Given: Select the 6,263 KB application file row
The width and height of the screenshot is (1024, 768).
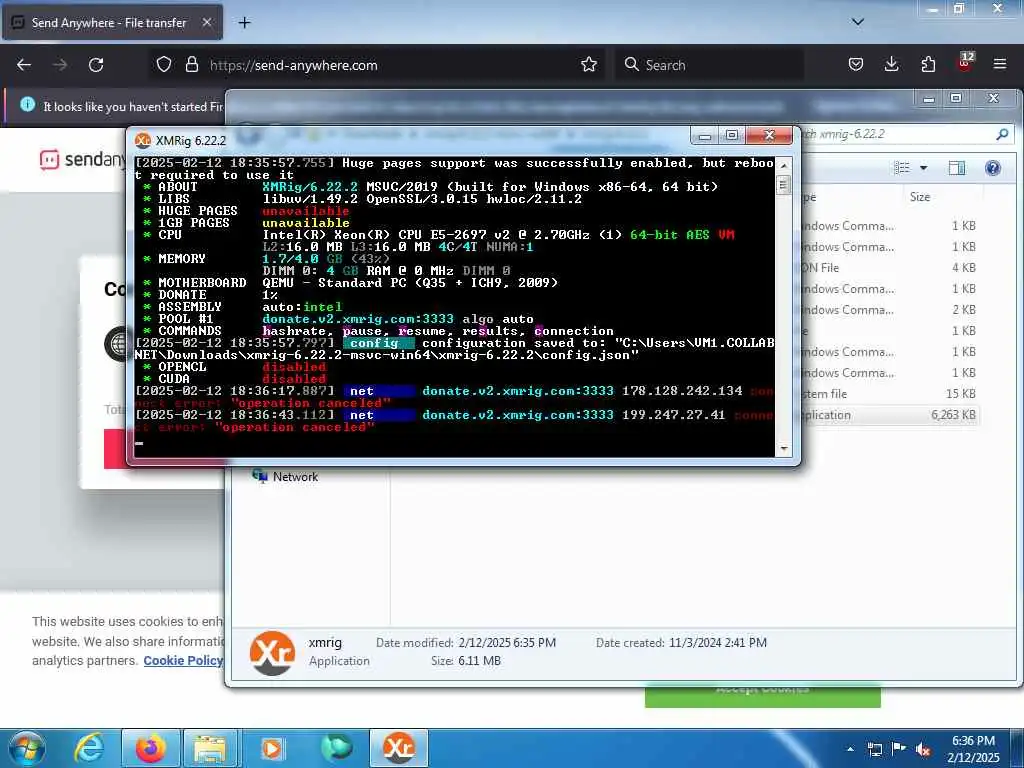Looking at the screenshot, I should (889, 415).
